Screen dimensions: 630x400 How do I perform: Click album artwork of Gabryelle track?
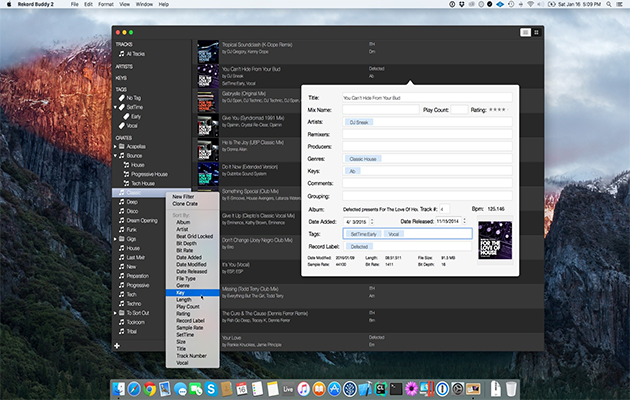coord(207,99)
